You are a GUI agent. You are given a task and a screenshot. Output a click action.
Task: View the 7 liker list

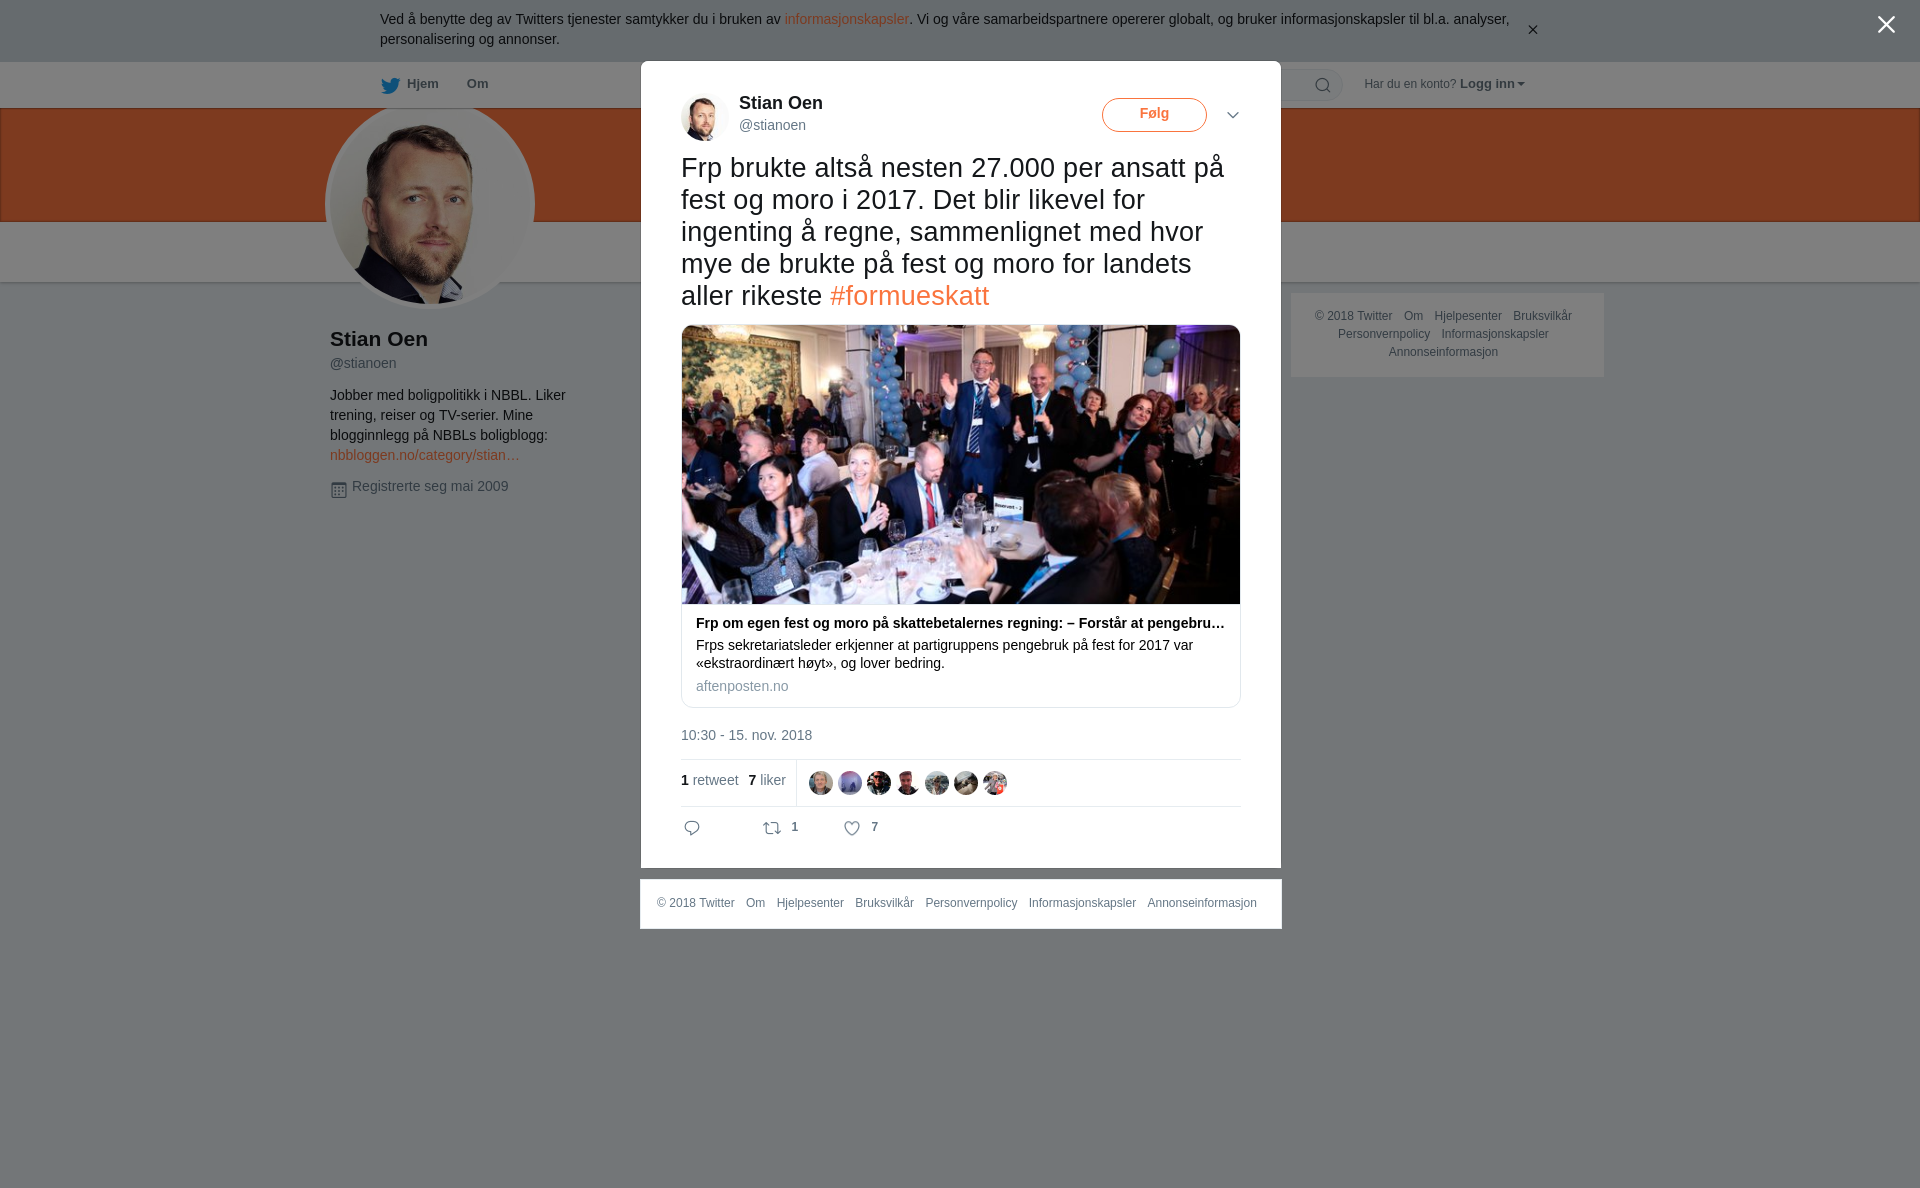767,780
